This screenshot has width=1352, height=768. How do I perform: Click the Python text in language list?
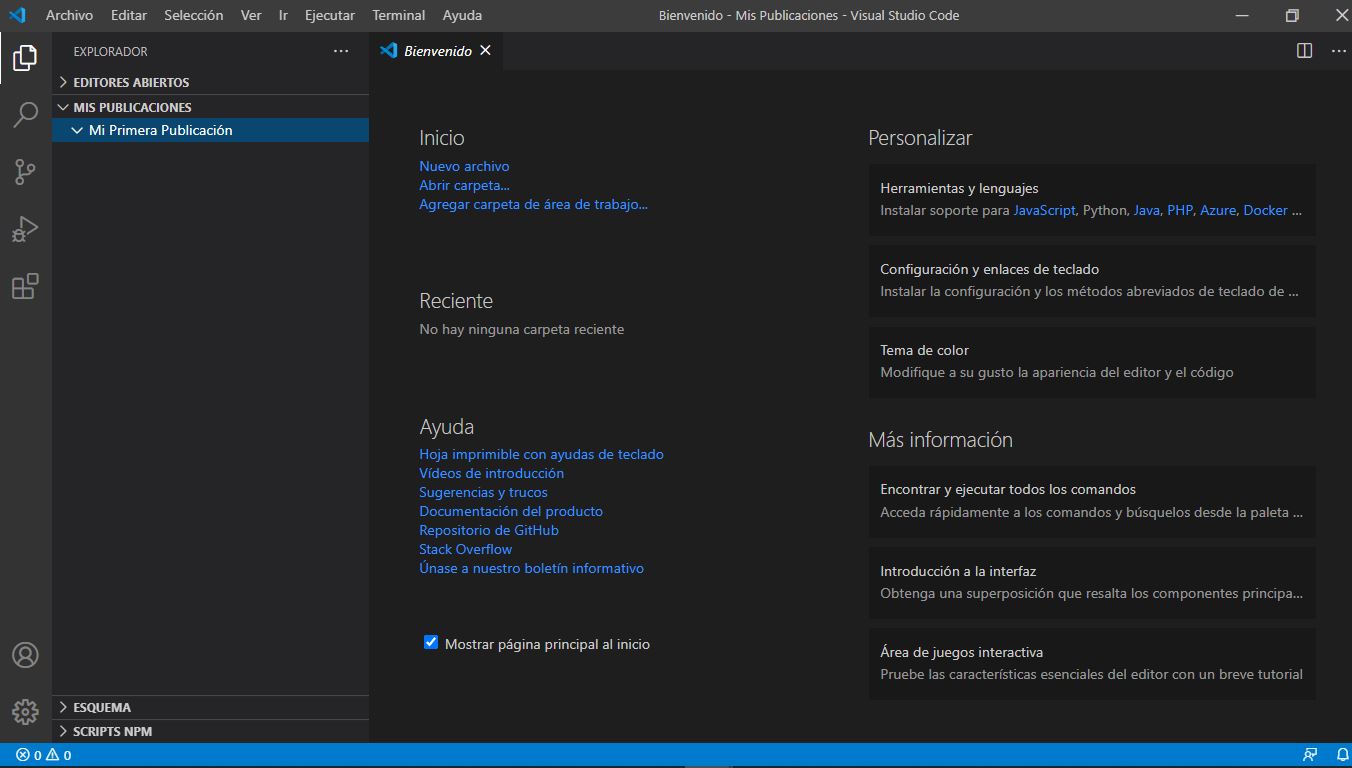tap(1105, 210)
